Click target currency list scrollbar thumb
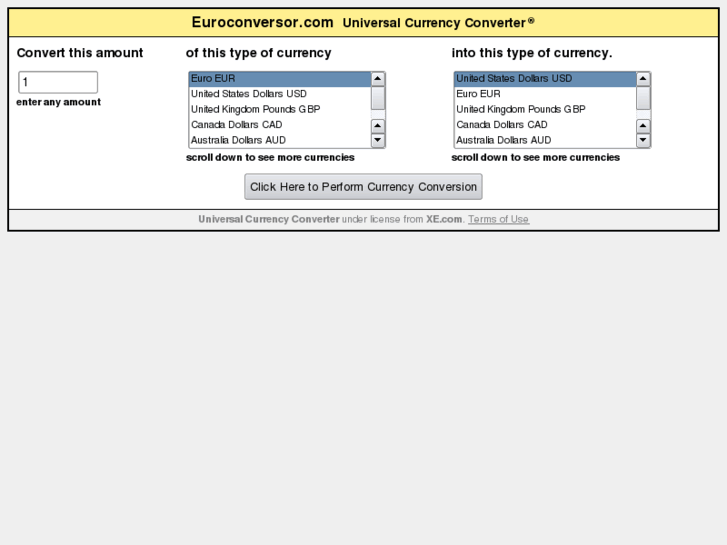The height and width of the screenshot is (545, 727). tap(643, 98)
